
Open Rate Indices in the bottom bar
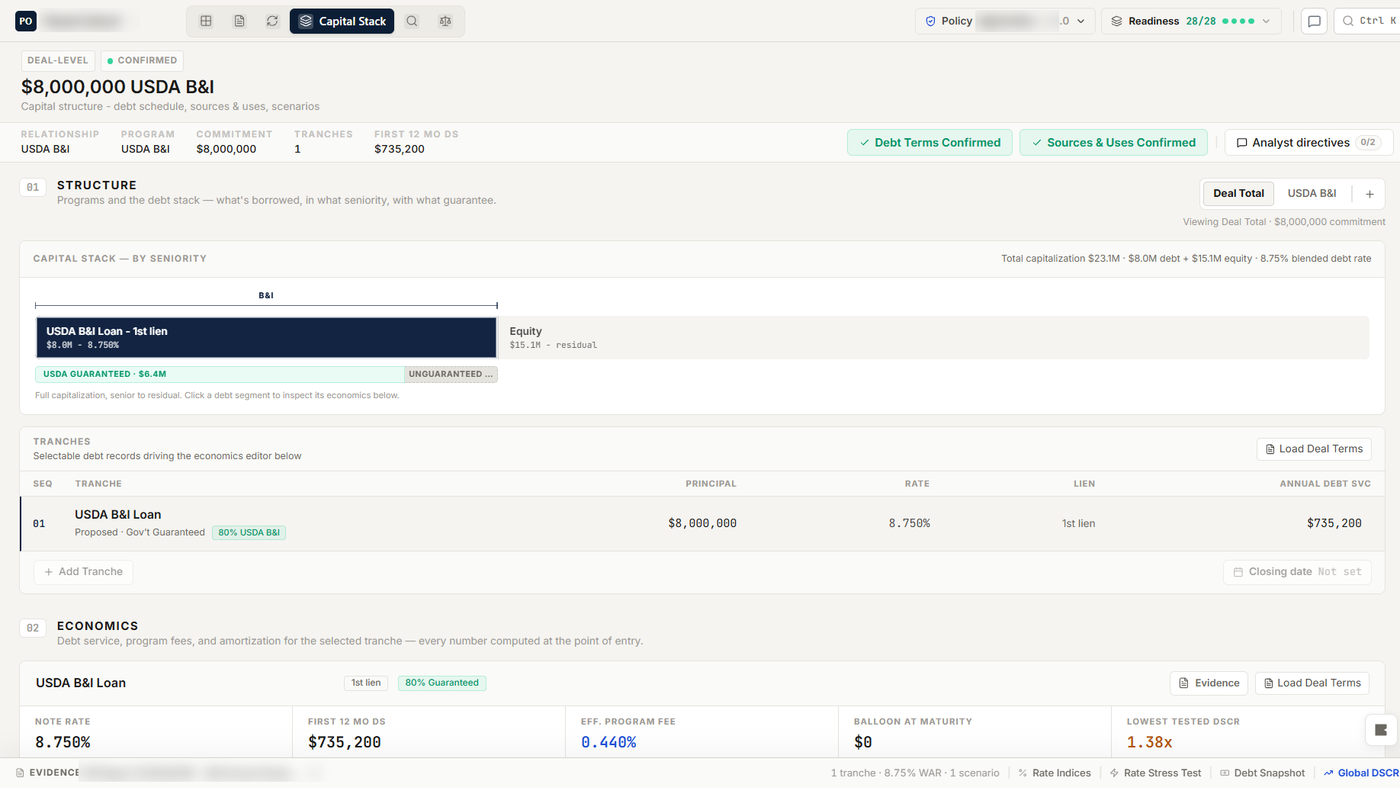point(1055,773)
